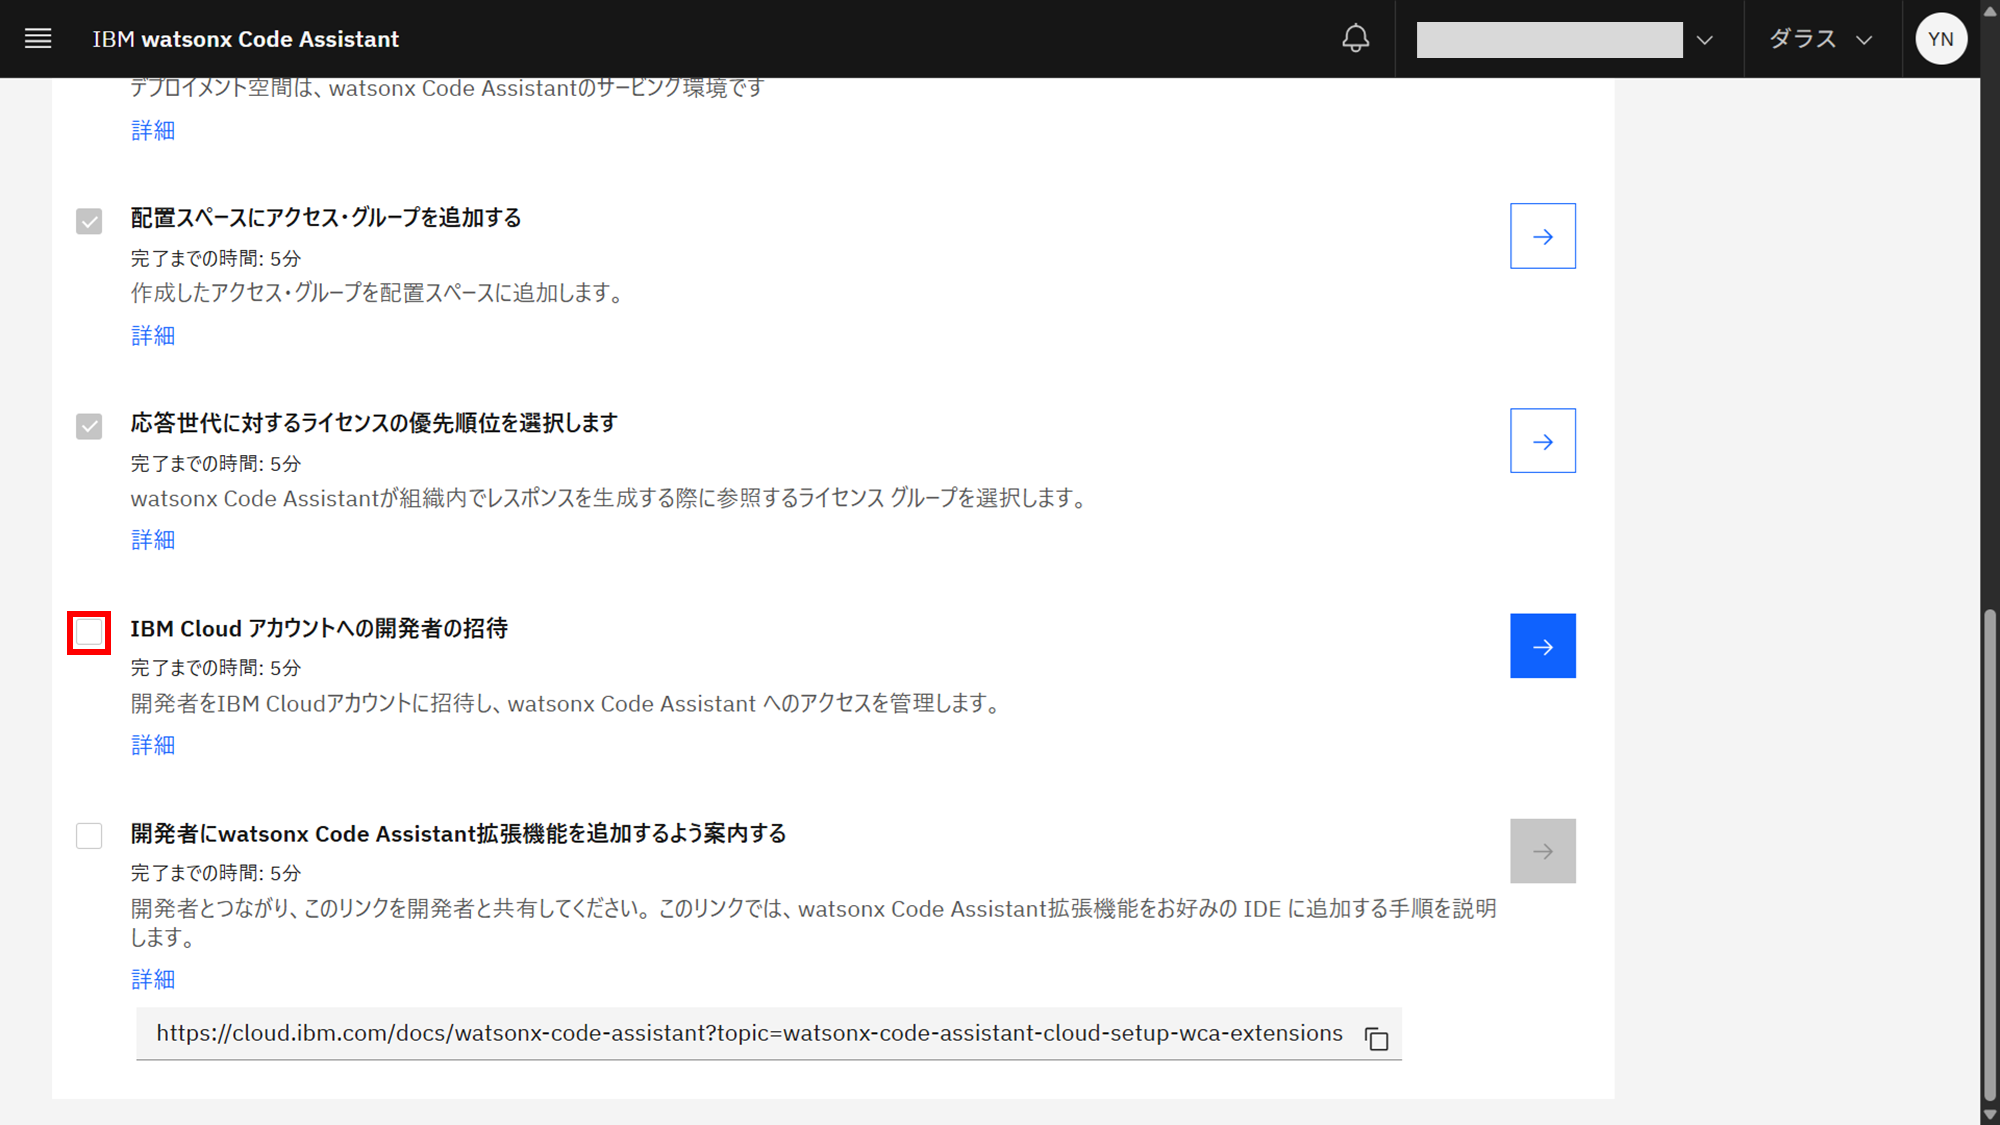Check the 拡張機能を追加するよう案内する checkbox
Screen dimensions: 2000x1125
89,836
